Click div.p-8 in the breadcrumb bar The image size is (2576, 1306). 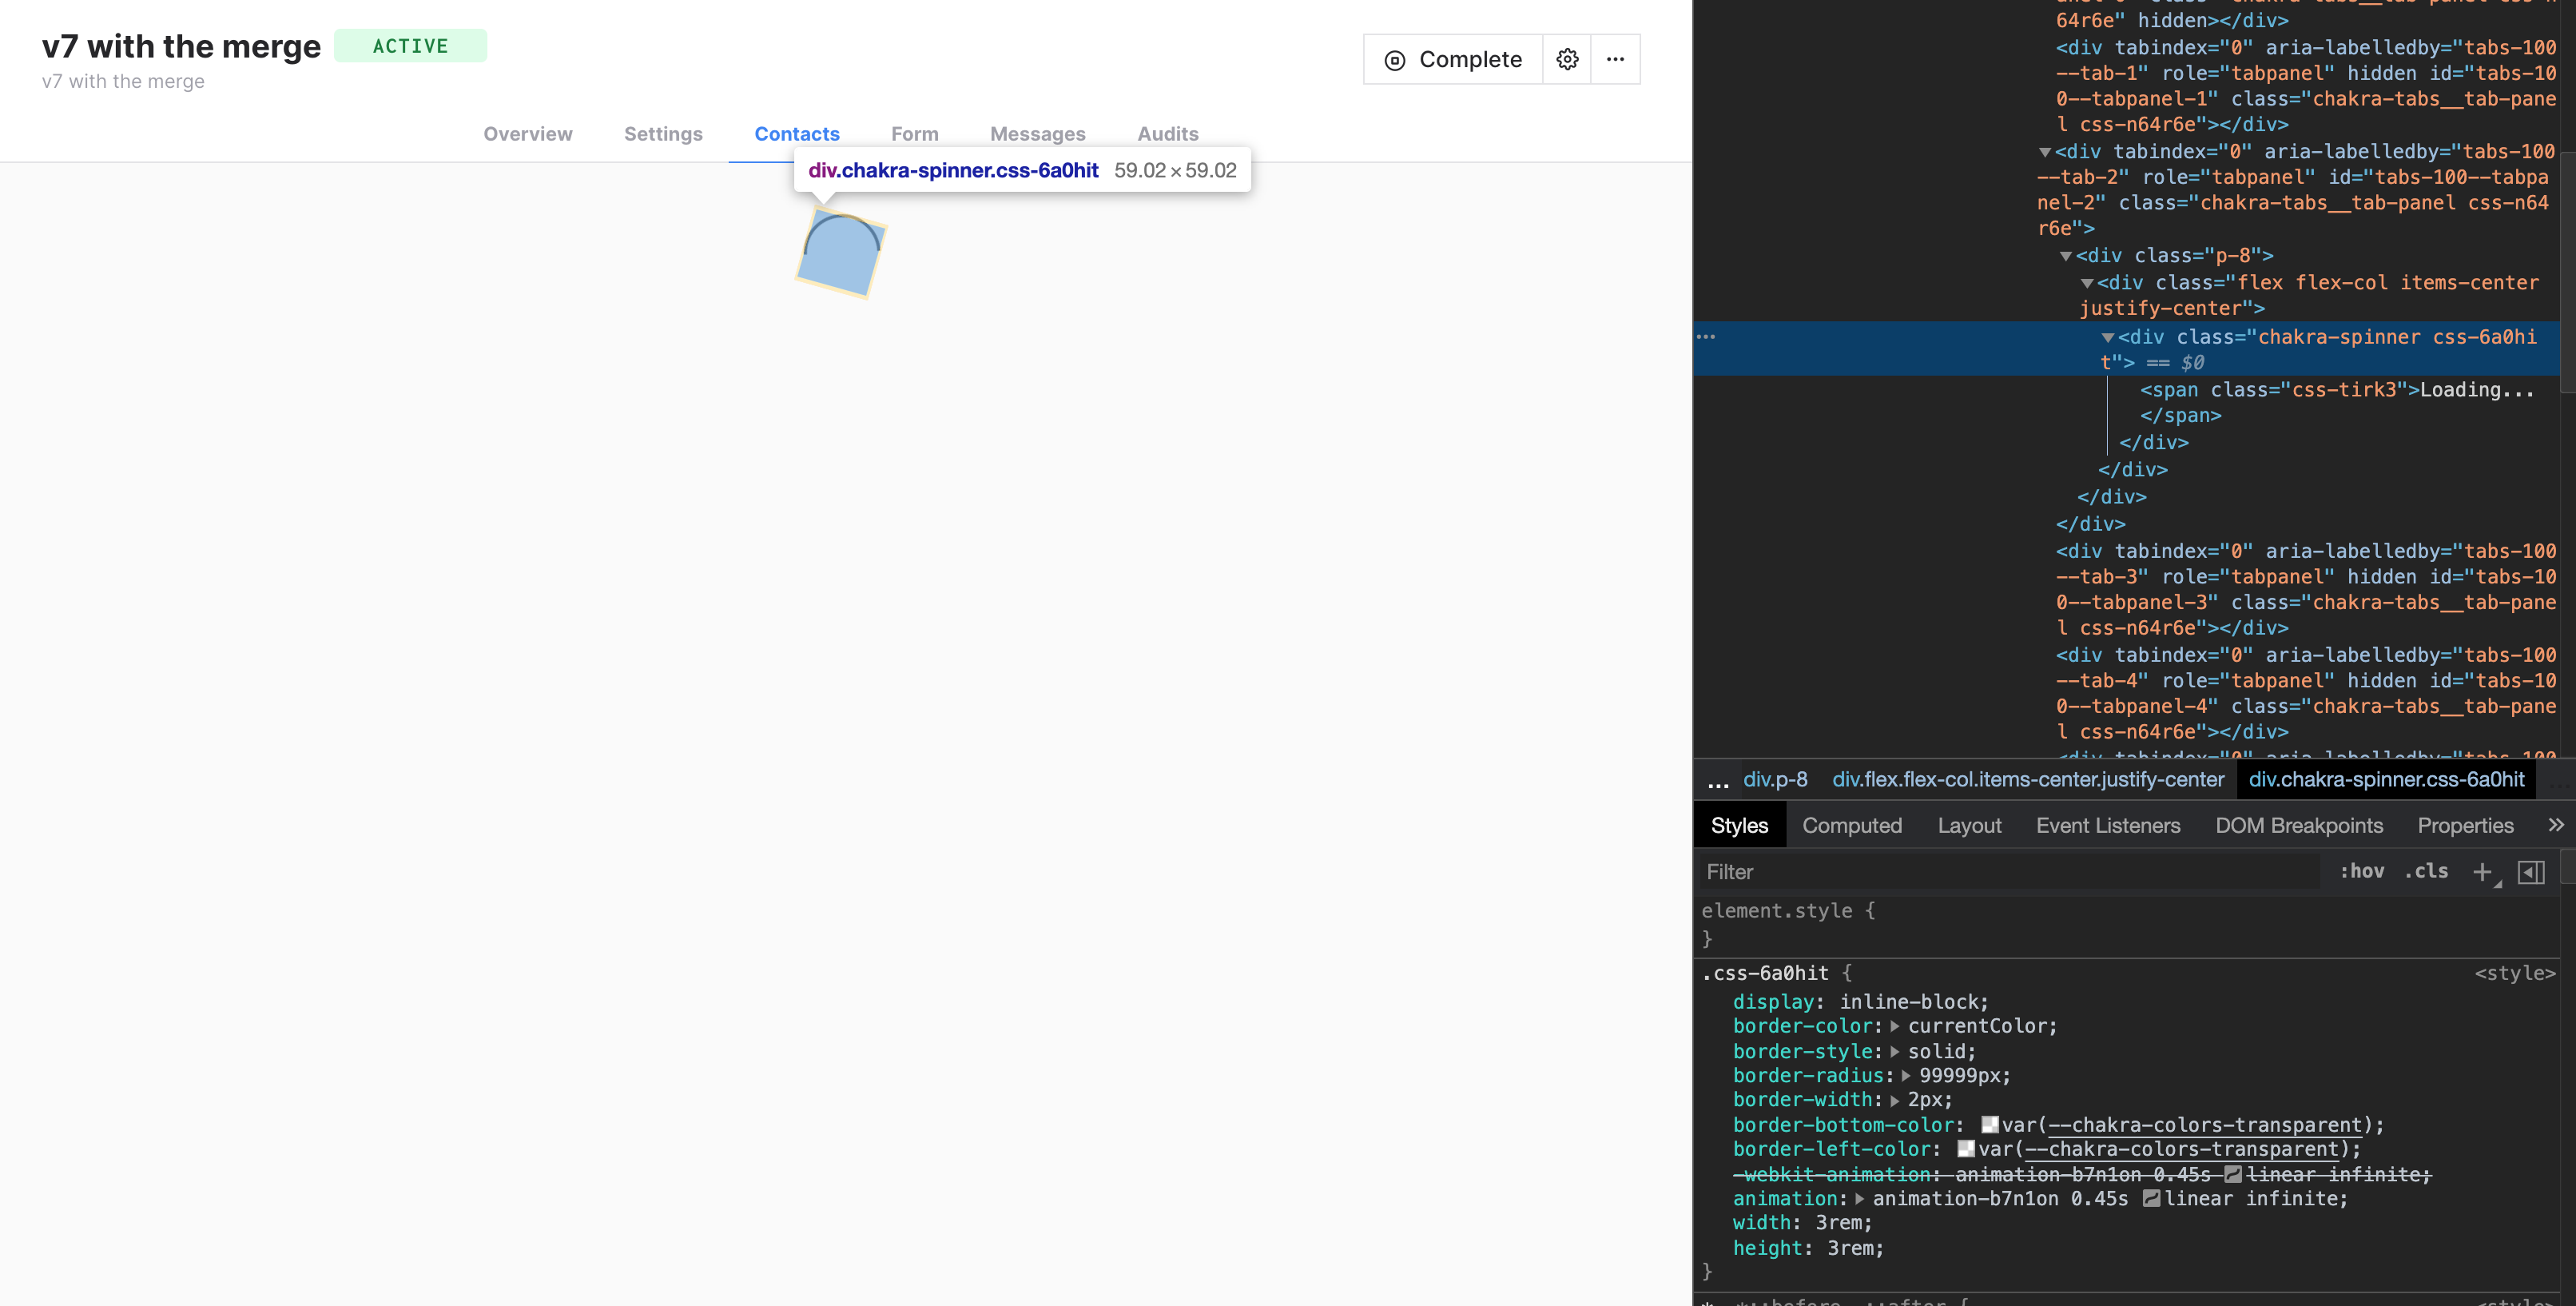pyautogui.click(x=1775, y=779)
